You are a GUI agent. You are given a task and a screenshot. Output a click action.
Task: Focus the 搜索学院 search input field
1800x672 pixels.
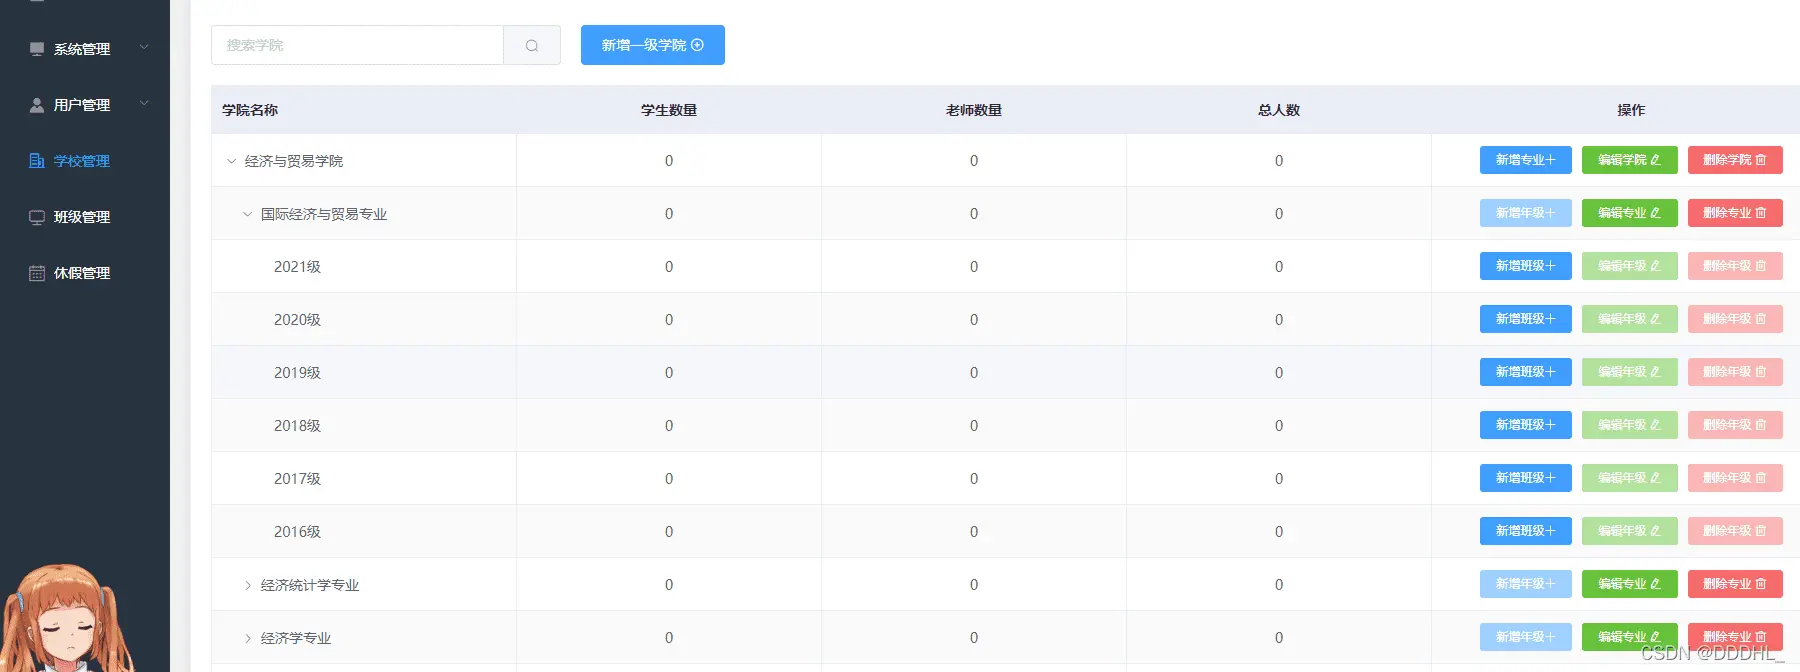[357, 45]
